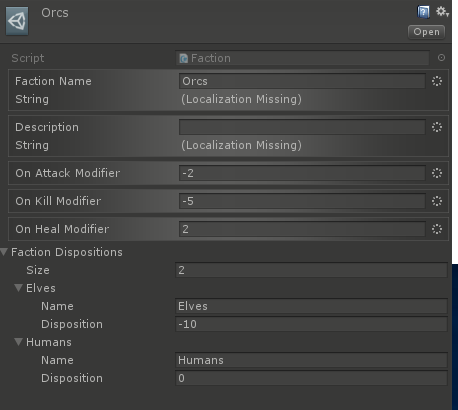Click the Elves Disposition value field
458x410 pixels.
pyautogui.click(x=311, y=324)
